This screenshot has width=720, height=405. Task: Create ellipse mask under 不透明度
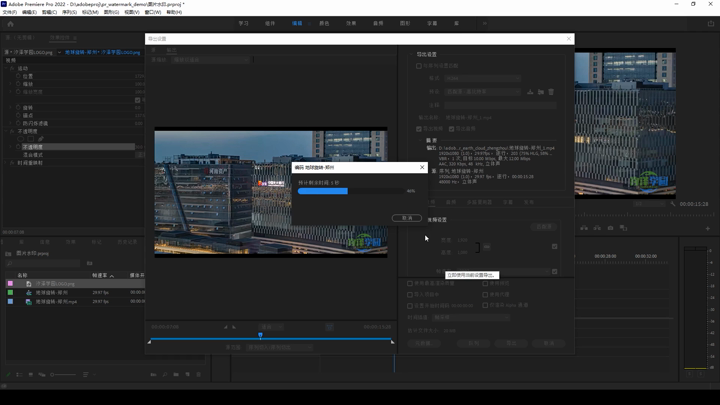tap(20, 138)
